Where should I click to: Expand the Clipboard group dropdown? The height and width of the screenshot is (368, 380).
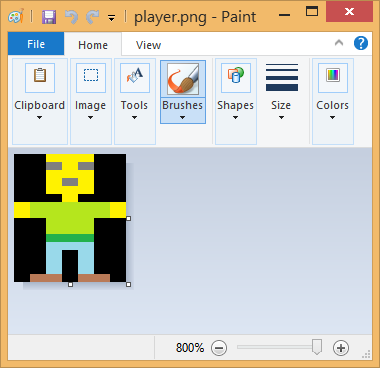tap(40, 117)
